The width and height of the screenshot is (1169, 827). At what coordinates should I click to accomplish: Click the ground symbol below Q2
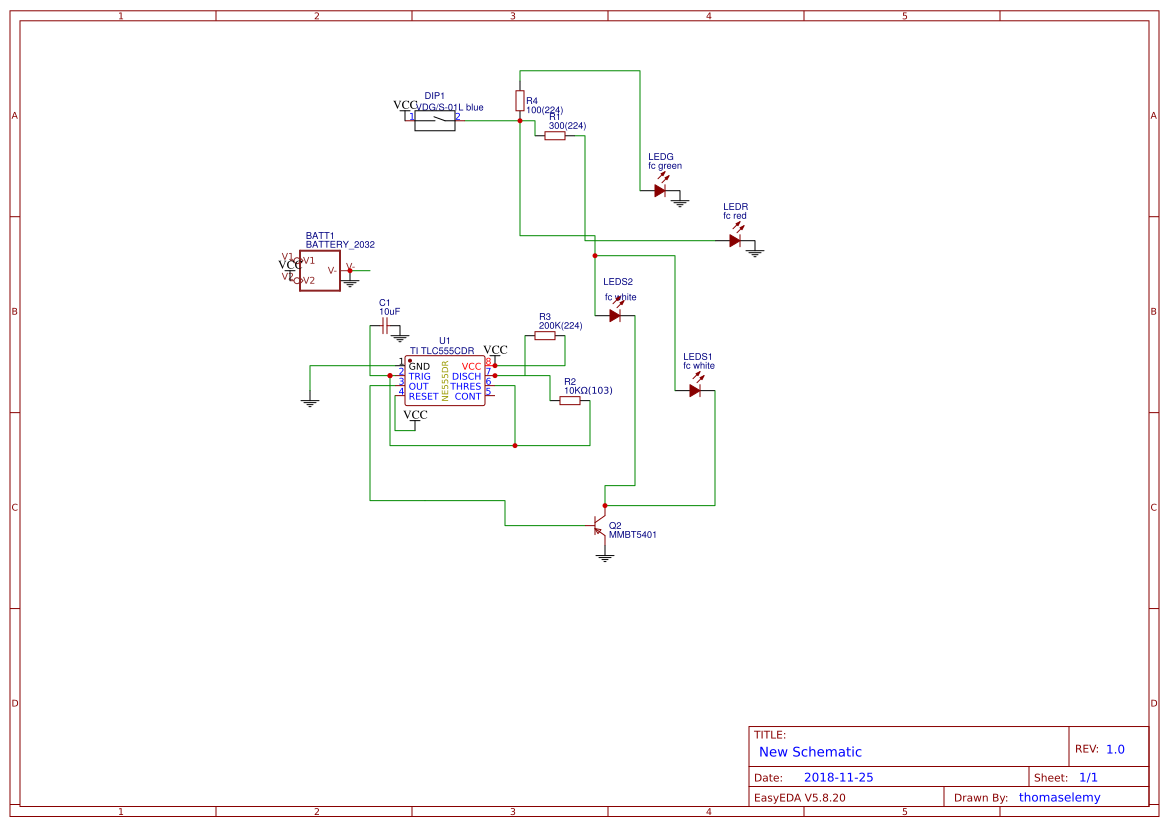(605, 556)
